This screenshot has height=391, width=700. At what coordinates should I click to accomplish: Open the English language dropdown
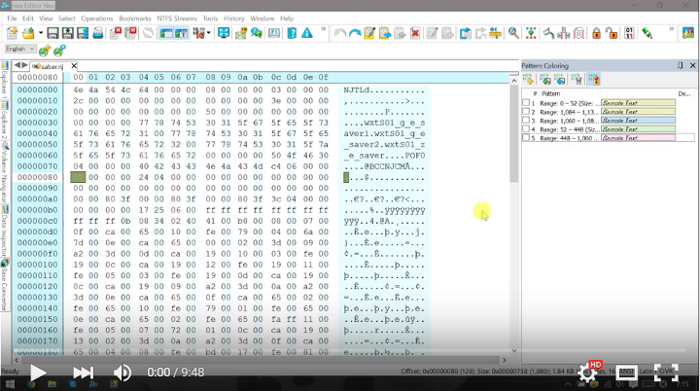(x=20, y=49)
